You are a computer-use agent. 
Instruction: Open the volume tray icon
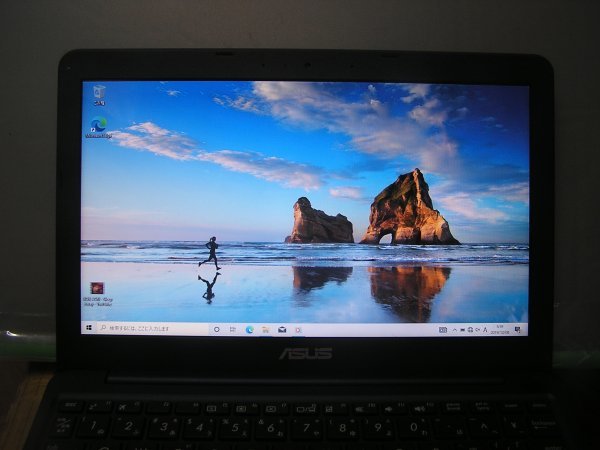tap(478, 330)
